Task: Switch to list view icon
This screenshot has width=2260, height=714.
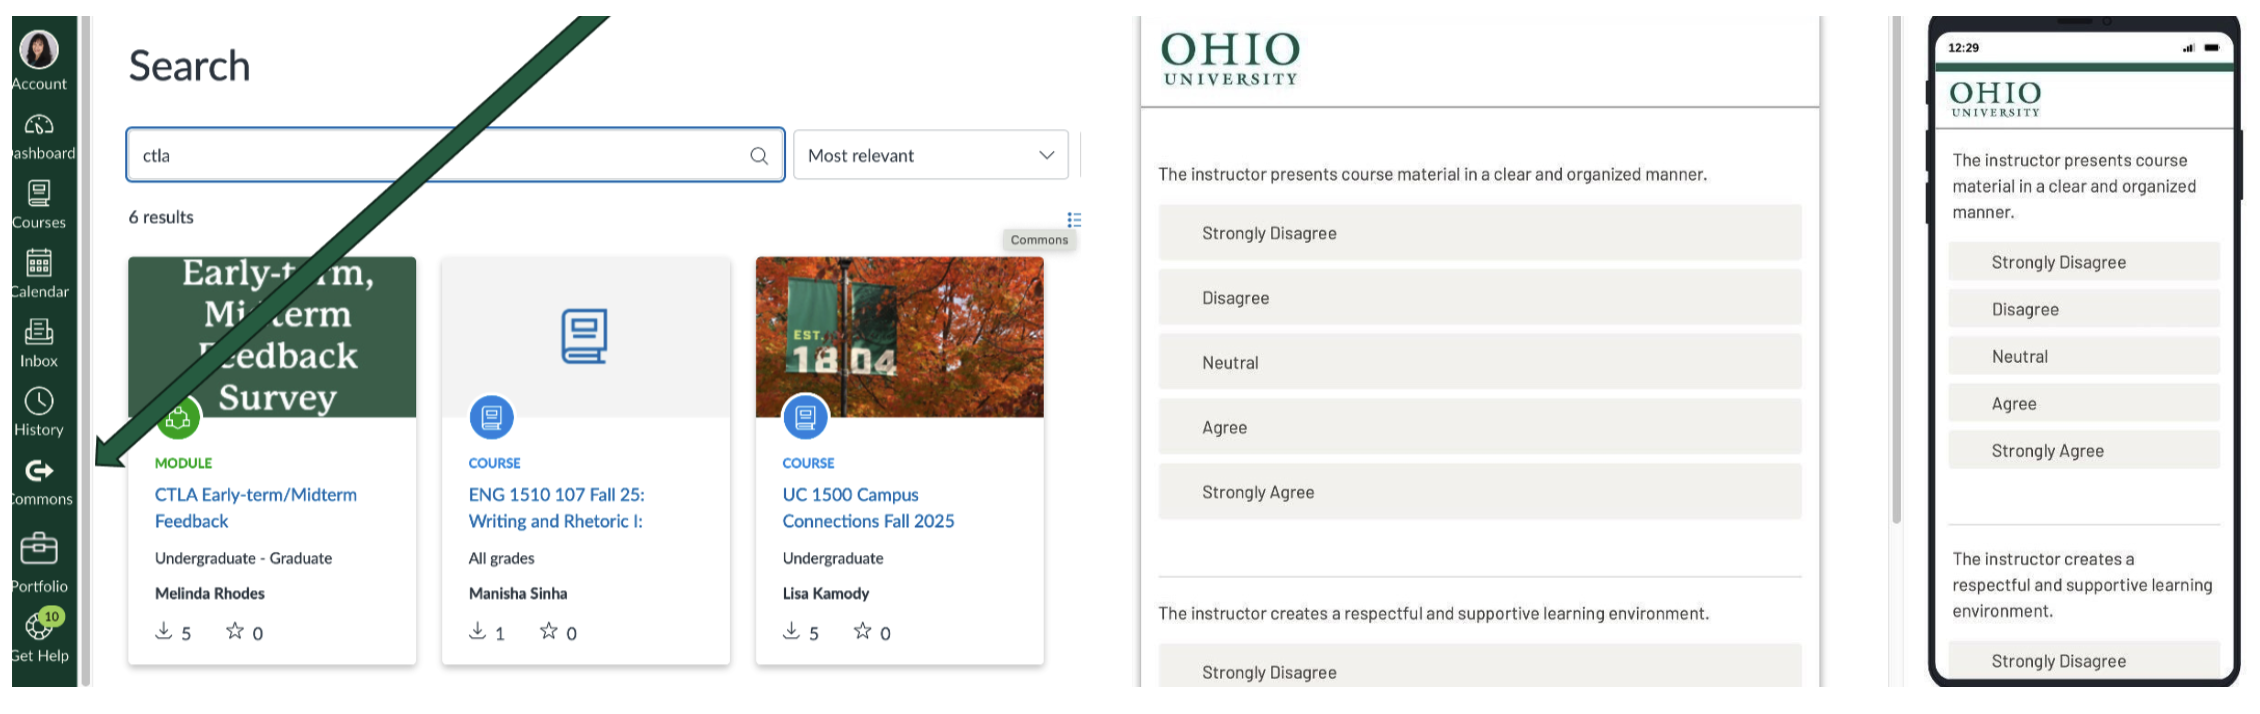Action: pos(1074,219)
